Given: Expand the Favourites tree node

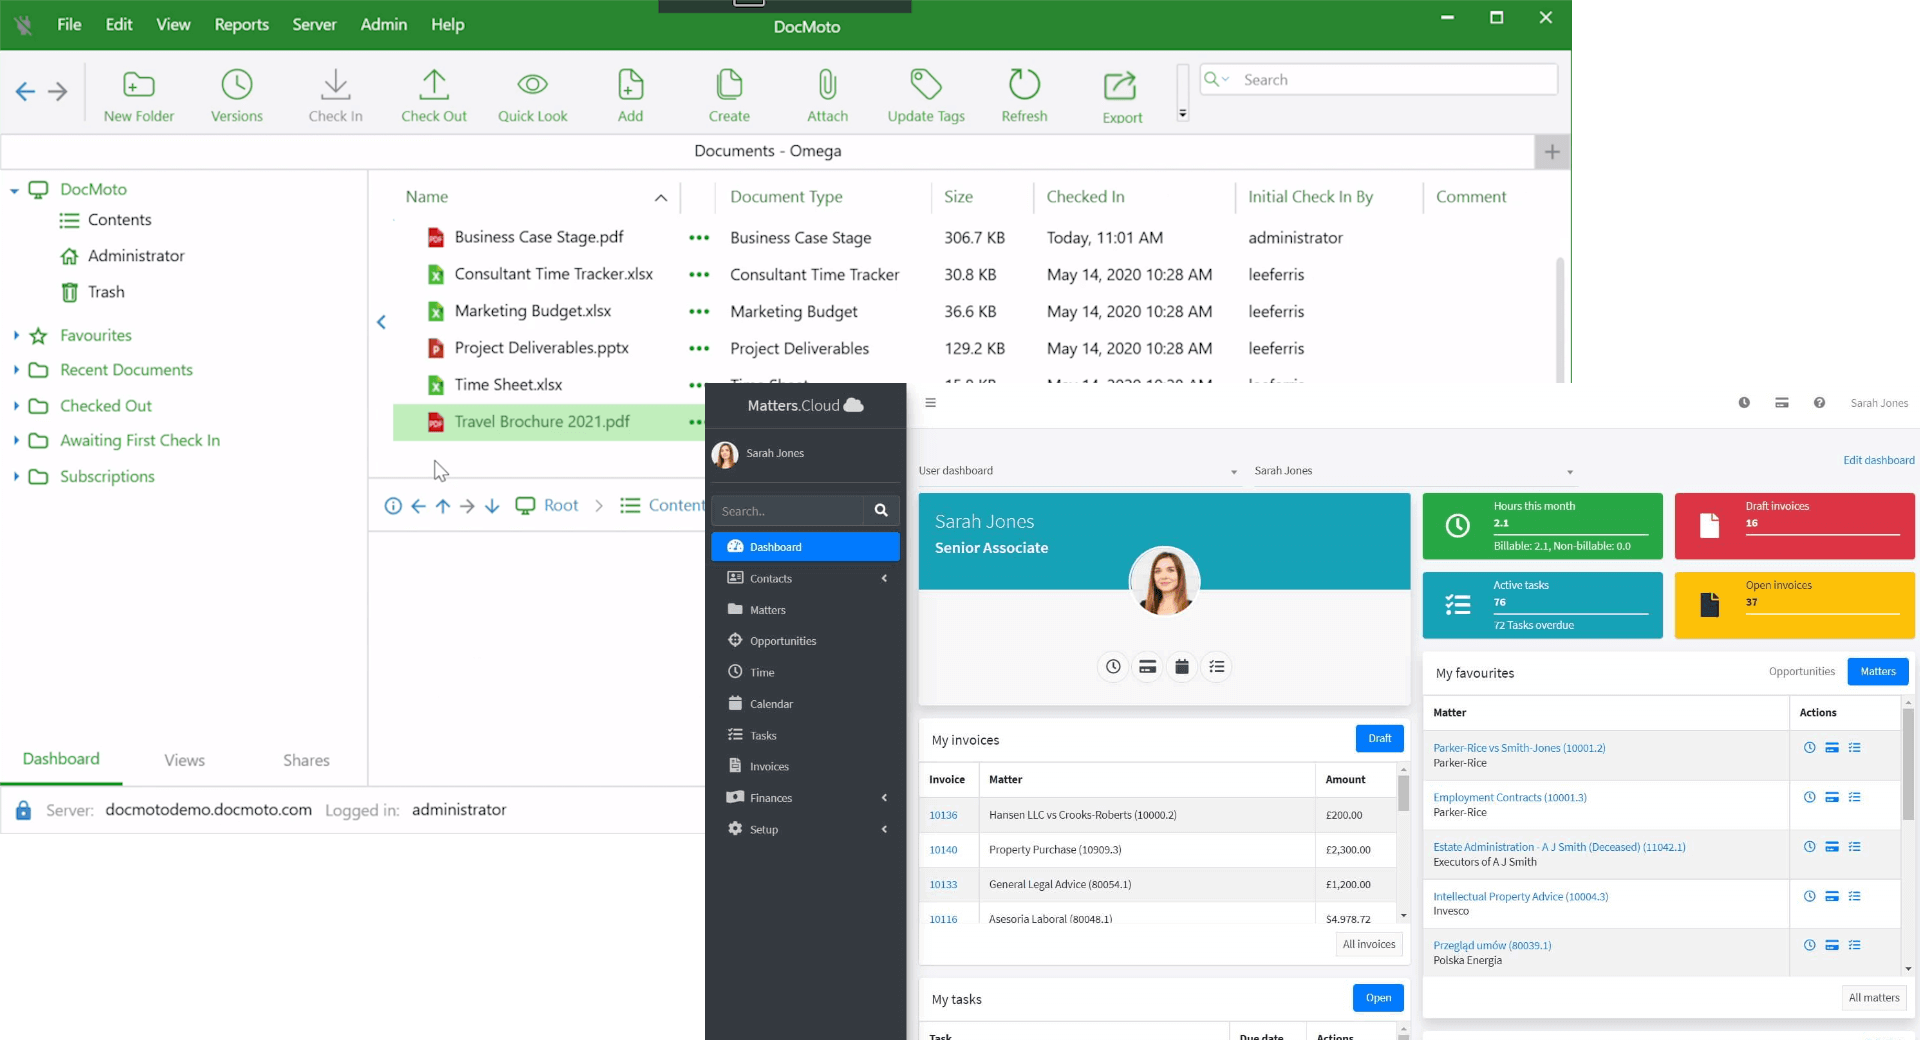Looking at the screenshot, I should tap(15, 335).
